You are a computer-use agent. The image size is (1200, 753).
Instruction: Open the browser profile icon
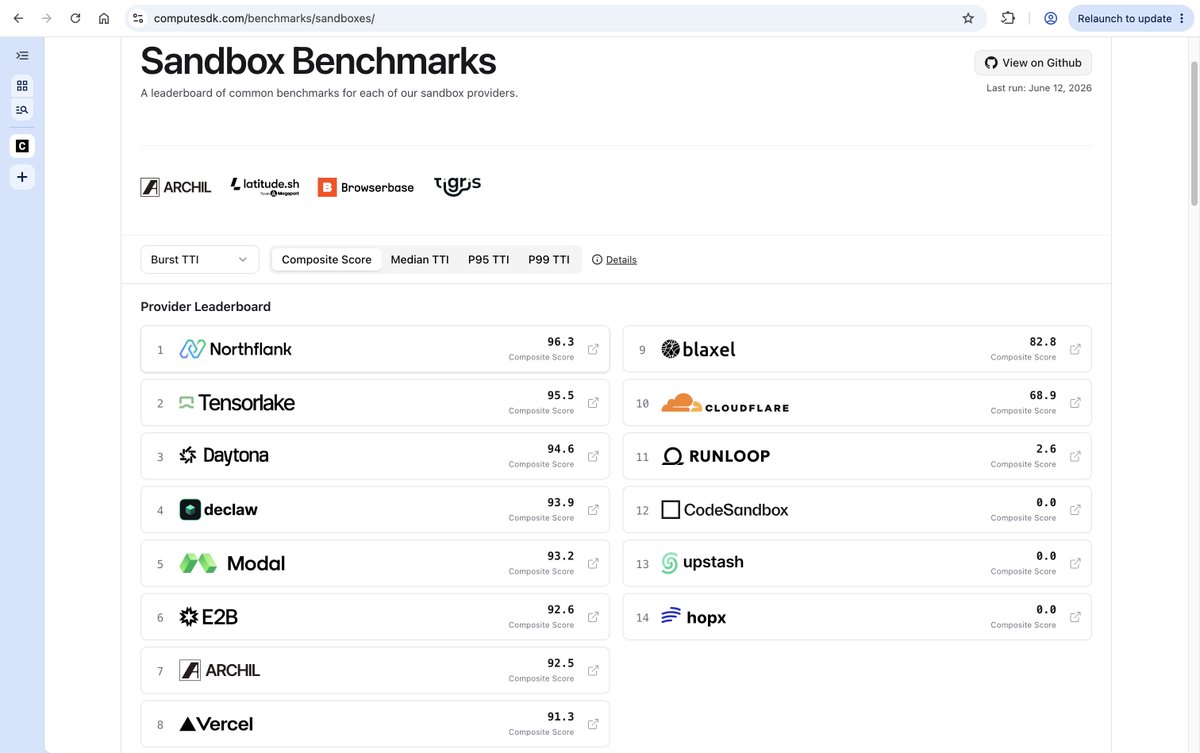click(1050, 18)
